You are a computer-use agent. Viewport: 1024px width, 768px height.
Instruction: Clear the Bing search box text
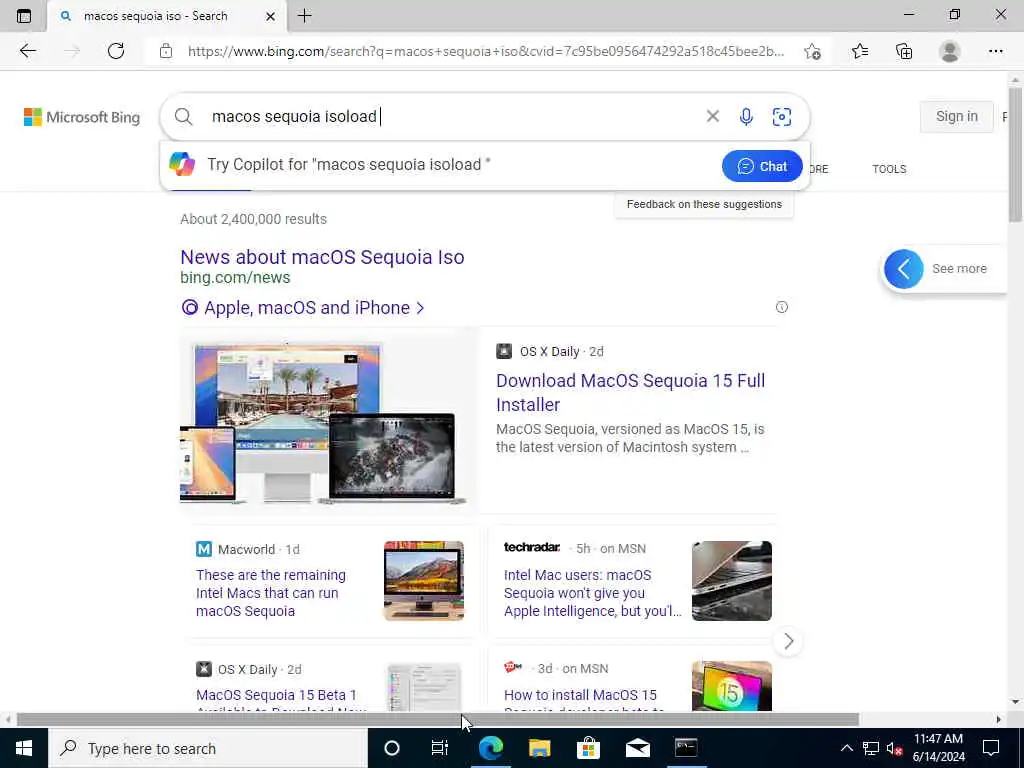[x=712, y=116]
